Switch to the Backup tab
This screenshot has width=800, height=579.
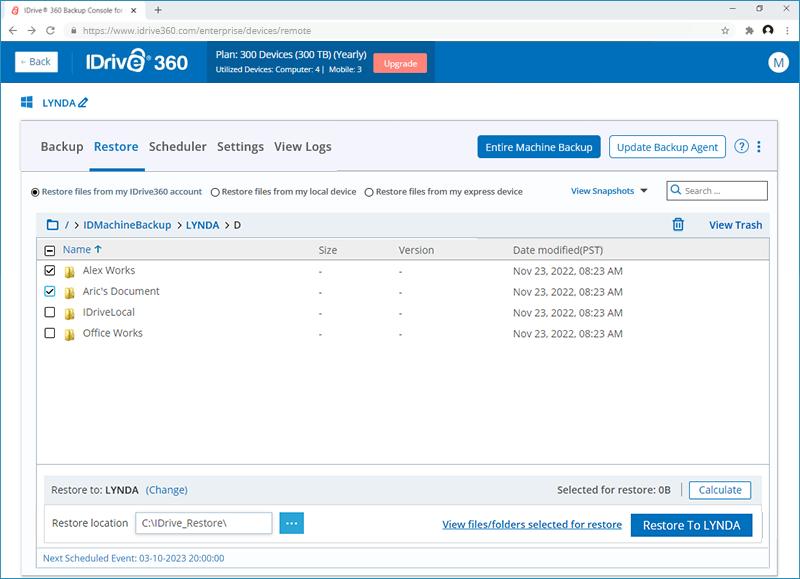point(62,147)
